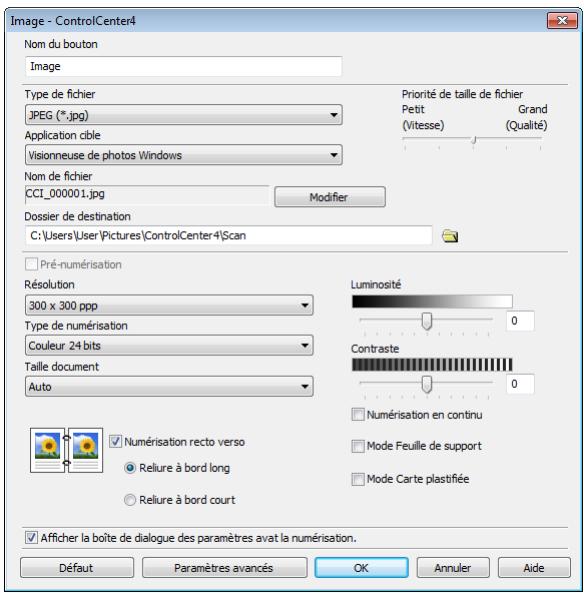The image size is (584, 596).
Task: Browse destination folder with the folder icon
Action: click(x=450, y=236)
